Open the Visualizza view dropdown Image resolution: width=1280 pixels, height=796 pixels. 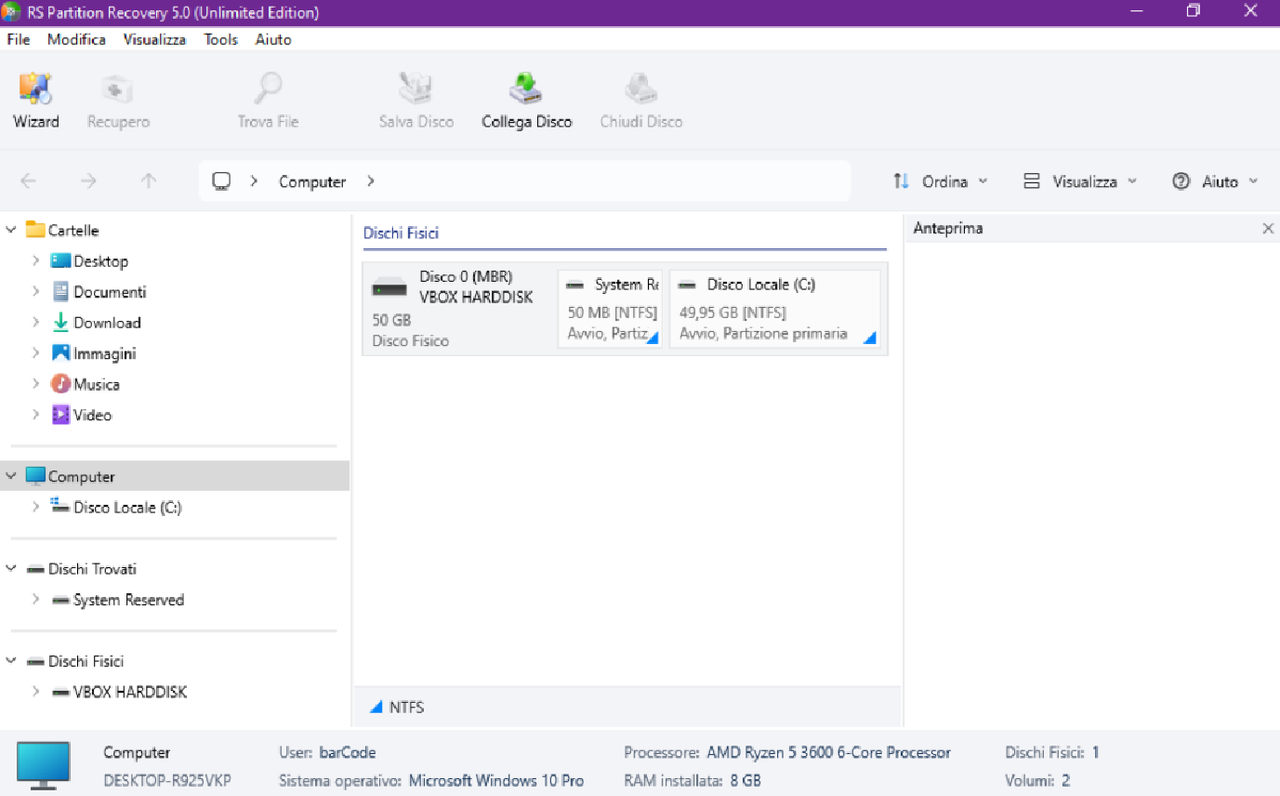click(x=1081, y=181)
